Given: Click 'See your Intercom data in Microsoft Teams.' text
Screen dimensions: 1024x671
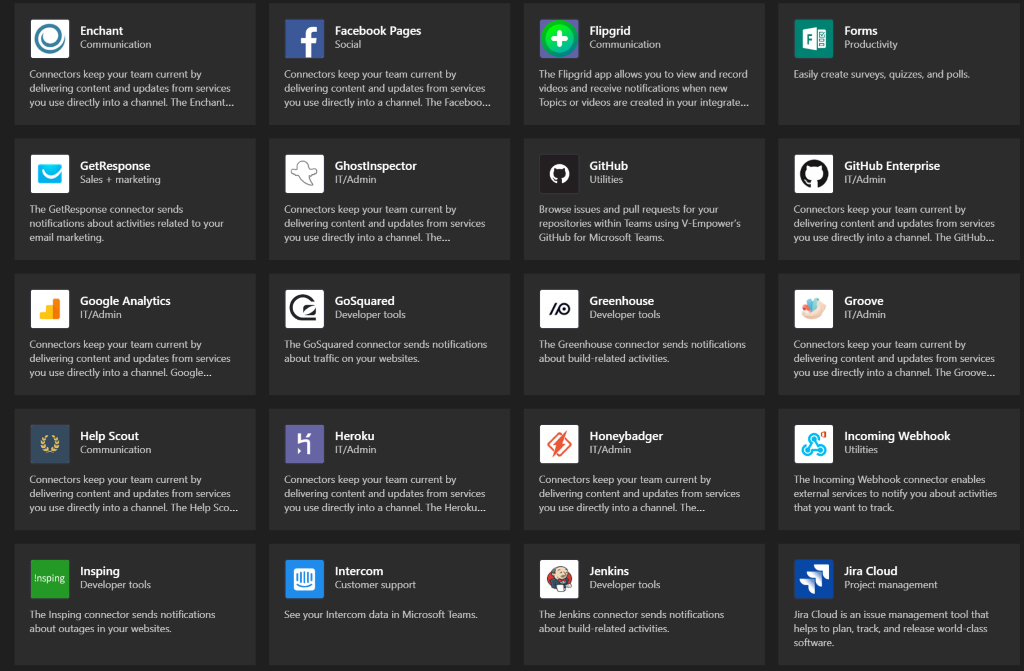Looking at the screenshot, I should click(x=380, y=615).
